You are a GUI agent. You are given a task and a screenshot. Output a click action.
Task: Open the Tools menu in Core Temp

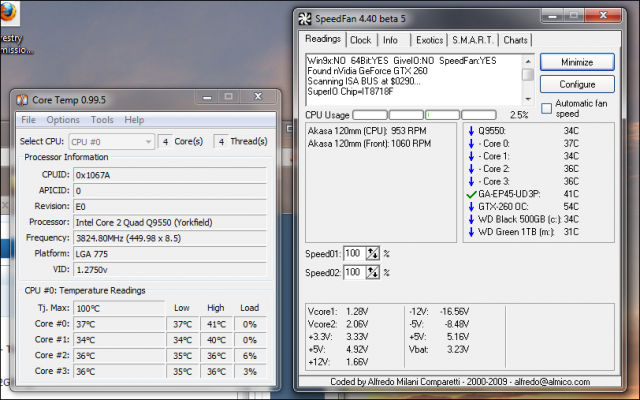(x=102, y=120)
